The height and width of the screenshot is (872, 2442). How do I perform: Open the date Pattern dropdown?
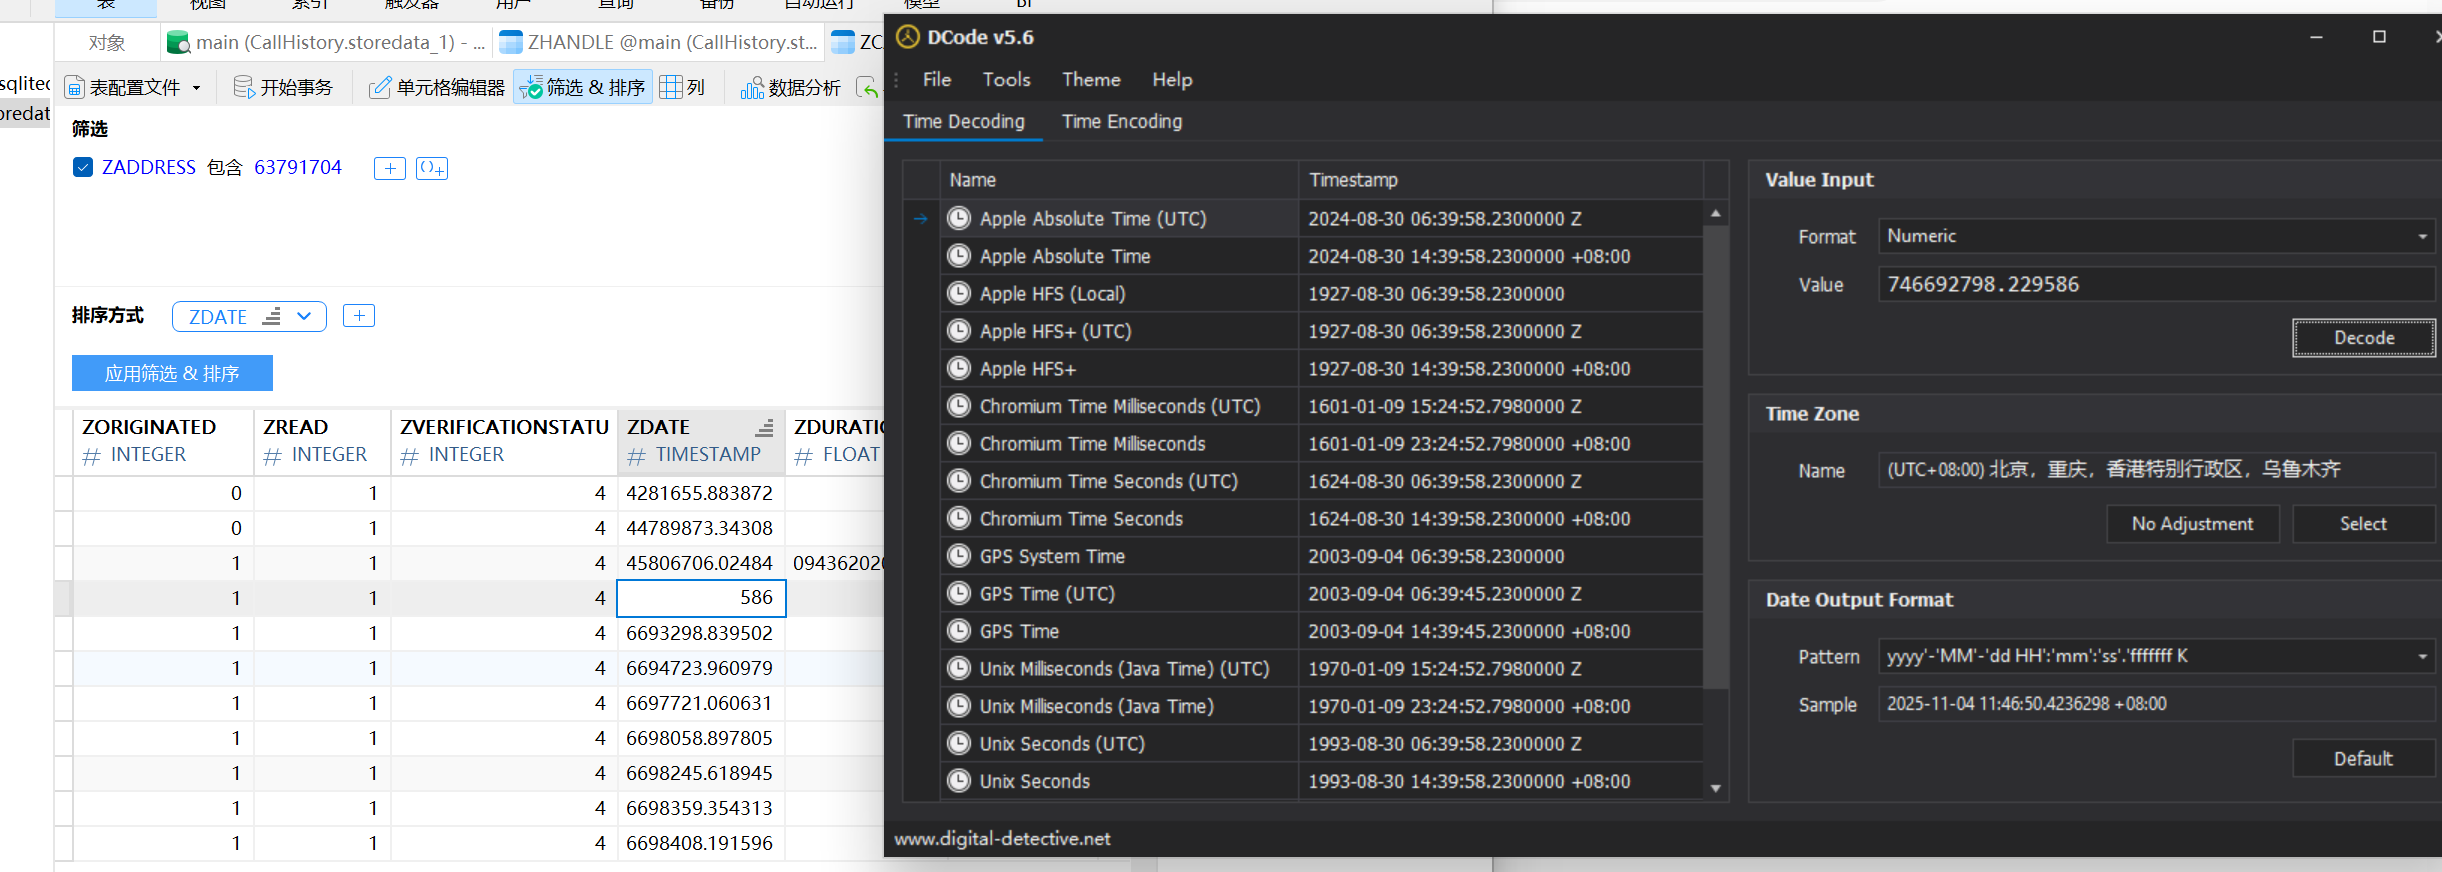pyautogui.click(x=2422, y=657)
